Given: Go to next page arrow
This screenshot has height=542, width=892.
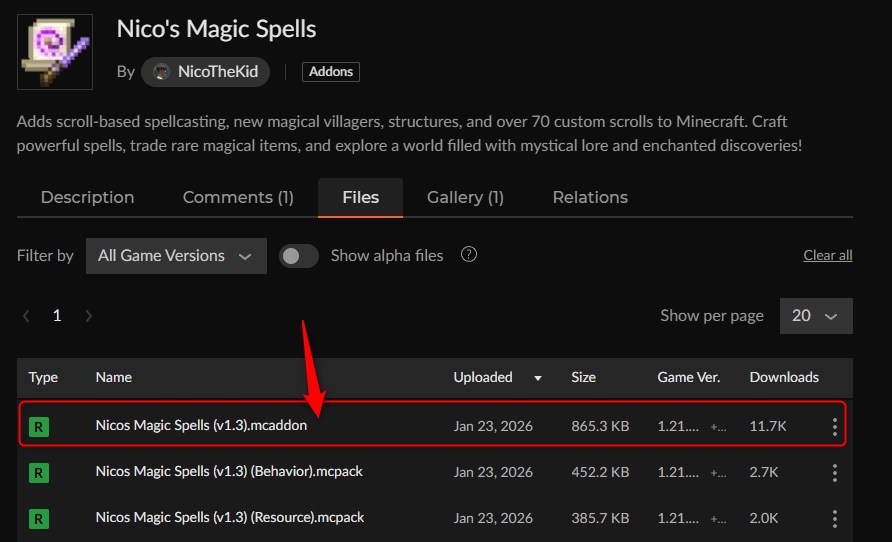Looking at the screenshot, I should coord(88,316).
